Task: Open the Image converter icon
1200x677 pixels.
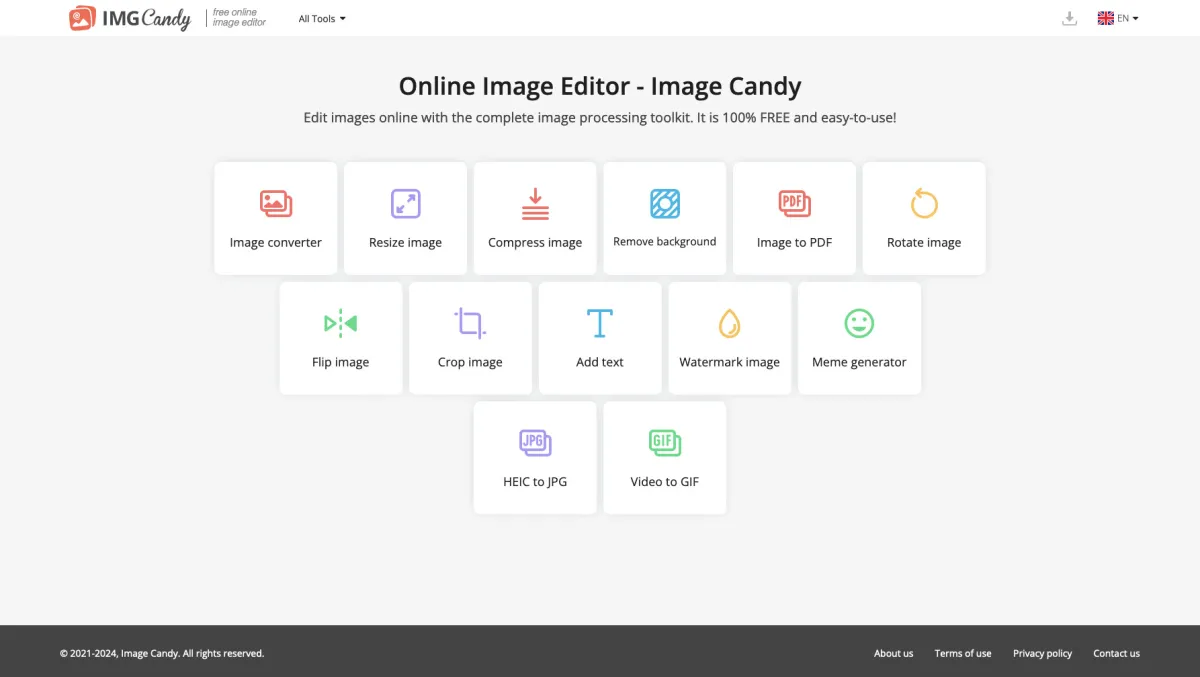Action: click(276, 204)
